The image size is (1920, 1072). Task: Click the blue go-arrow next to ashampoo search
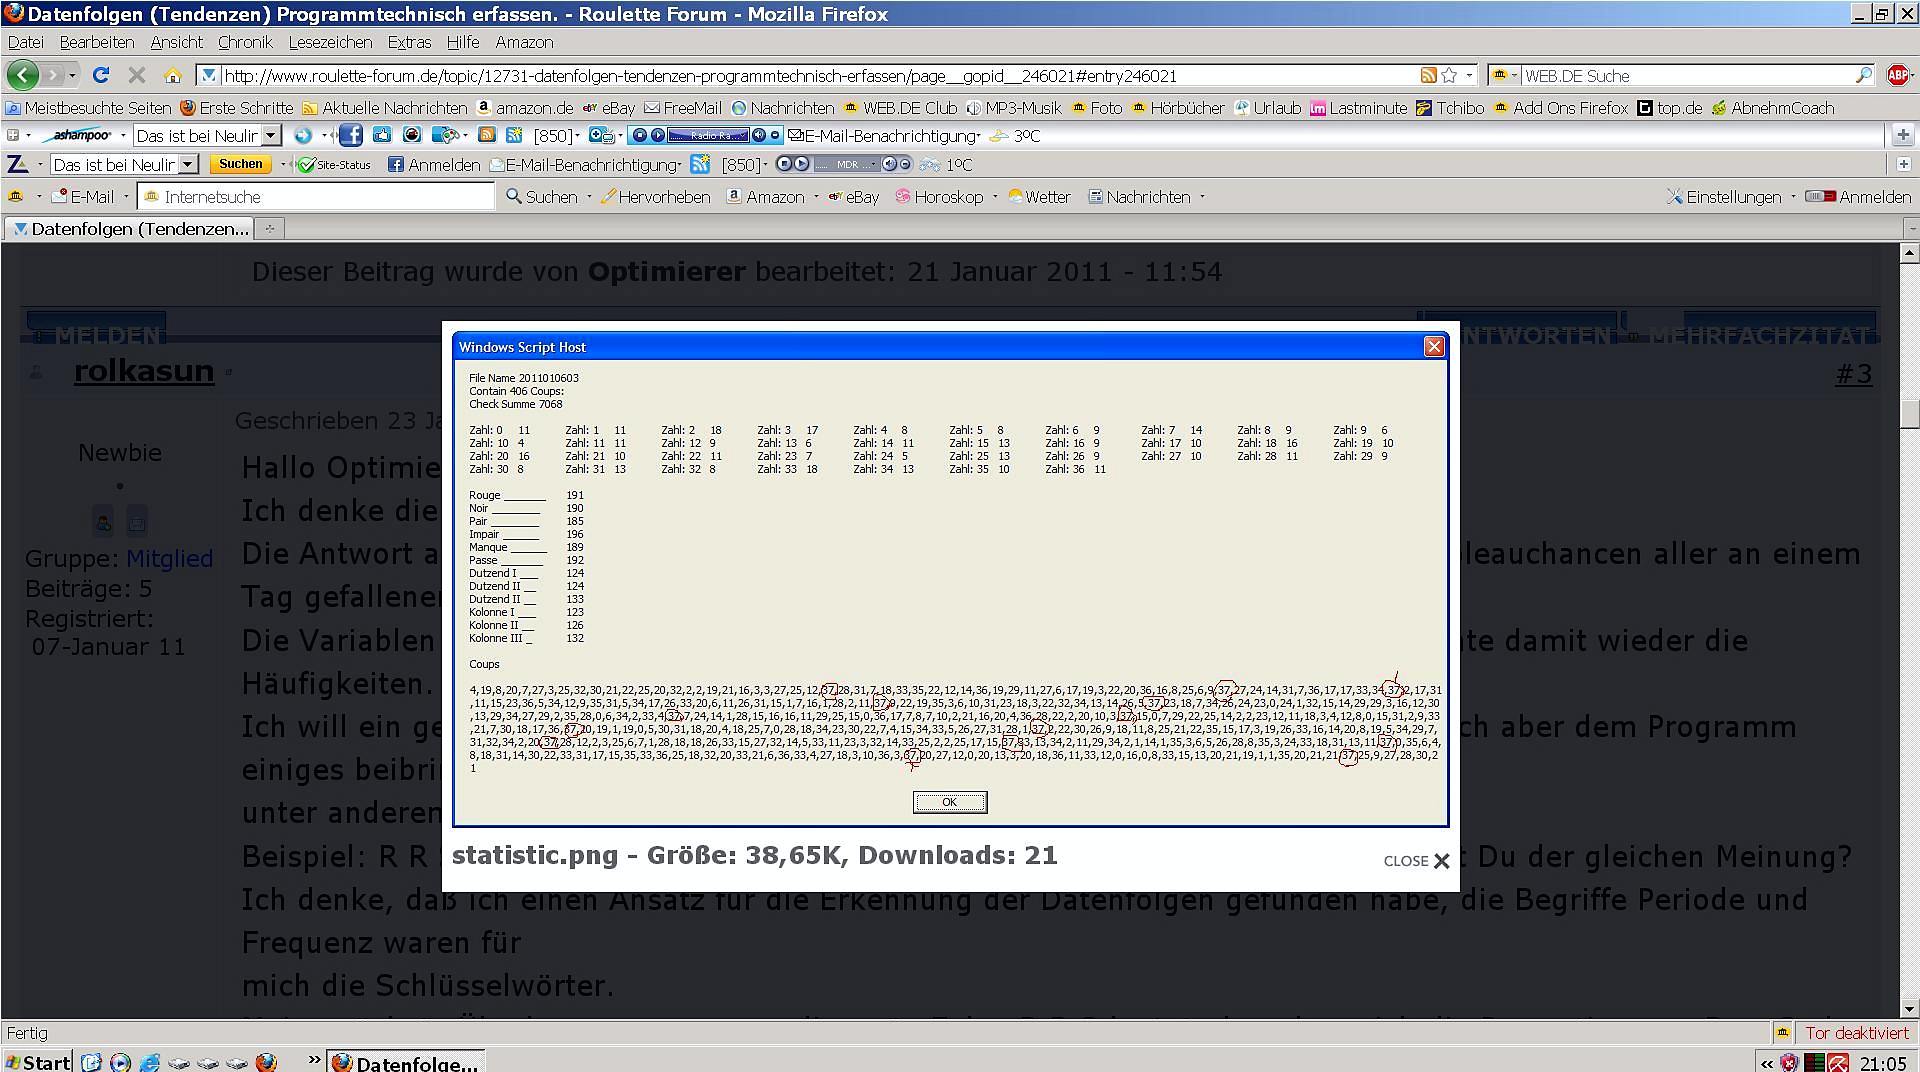click(302, 135)
